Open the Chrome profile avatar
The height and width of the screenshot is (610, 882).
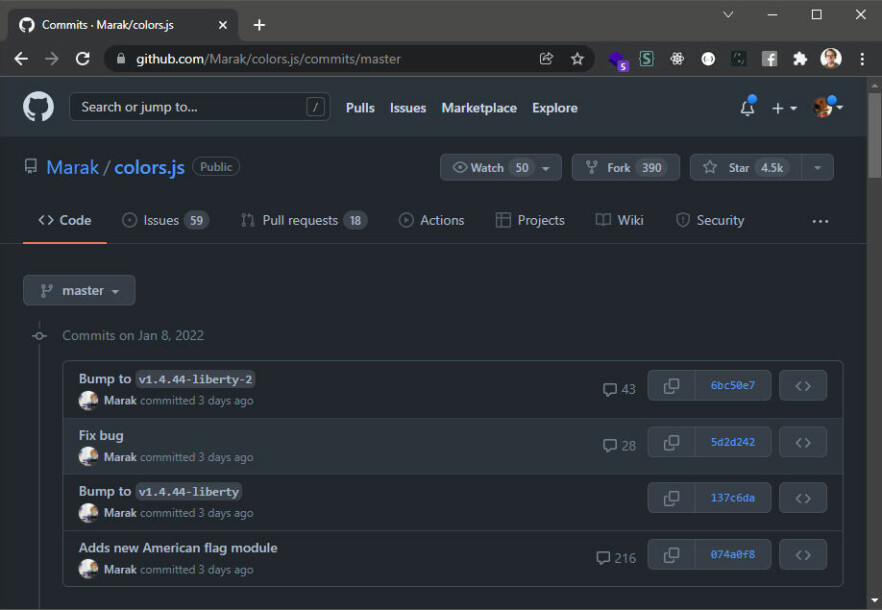tap(831, 58)
